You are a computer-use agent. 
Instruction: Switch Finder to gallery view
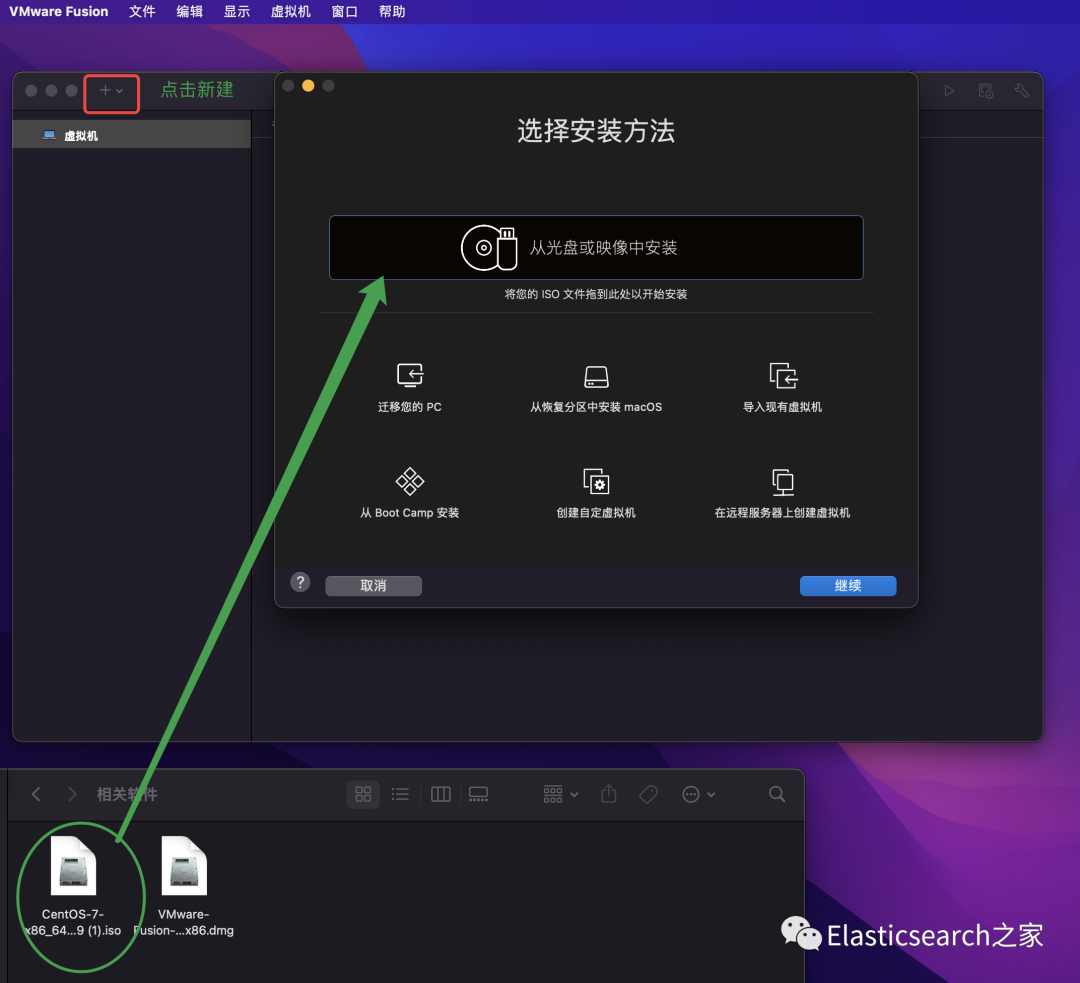click(x=479, y=794)
